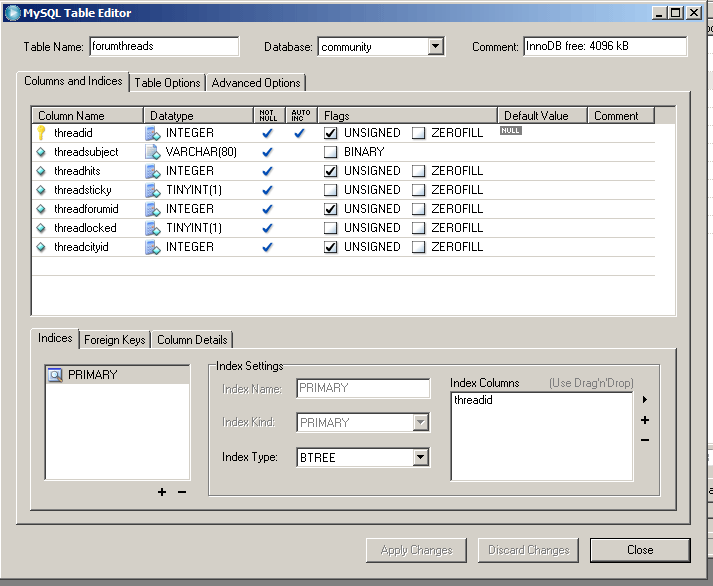Click the datatype icon for VARCHAR(80)
Viewport: 713px width, 586px height.
[x=153, y=152]
